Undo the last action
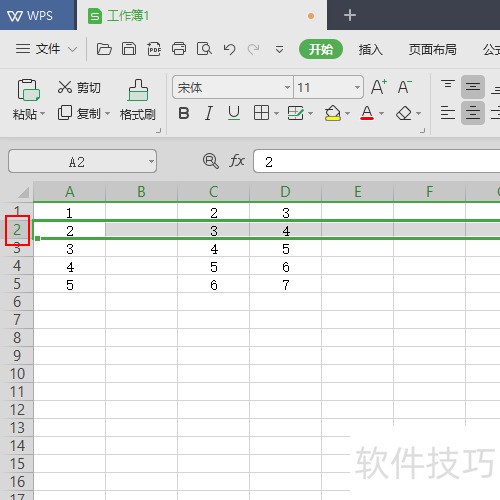Viewport: 500px width, 500px height. [x=230, y=50]
